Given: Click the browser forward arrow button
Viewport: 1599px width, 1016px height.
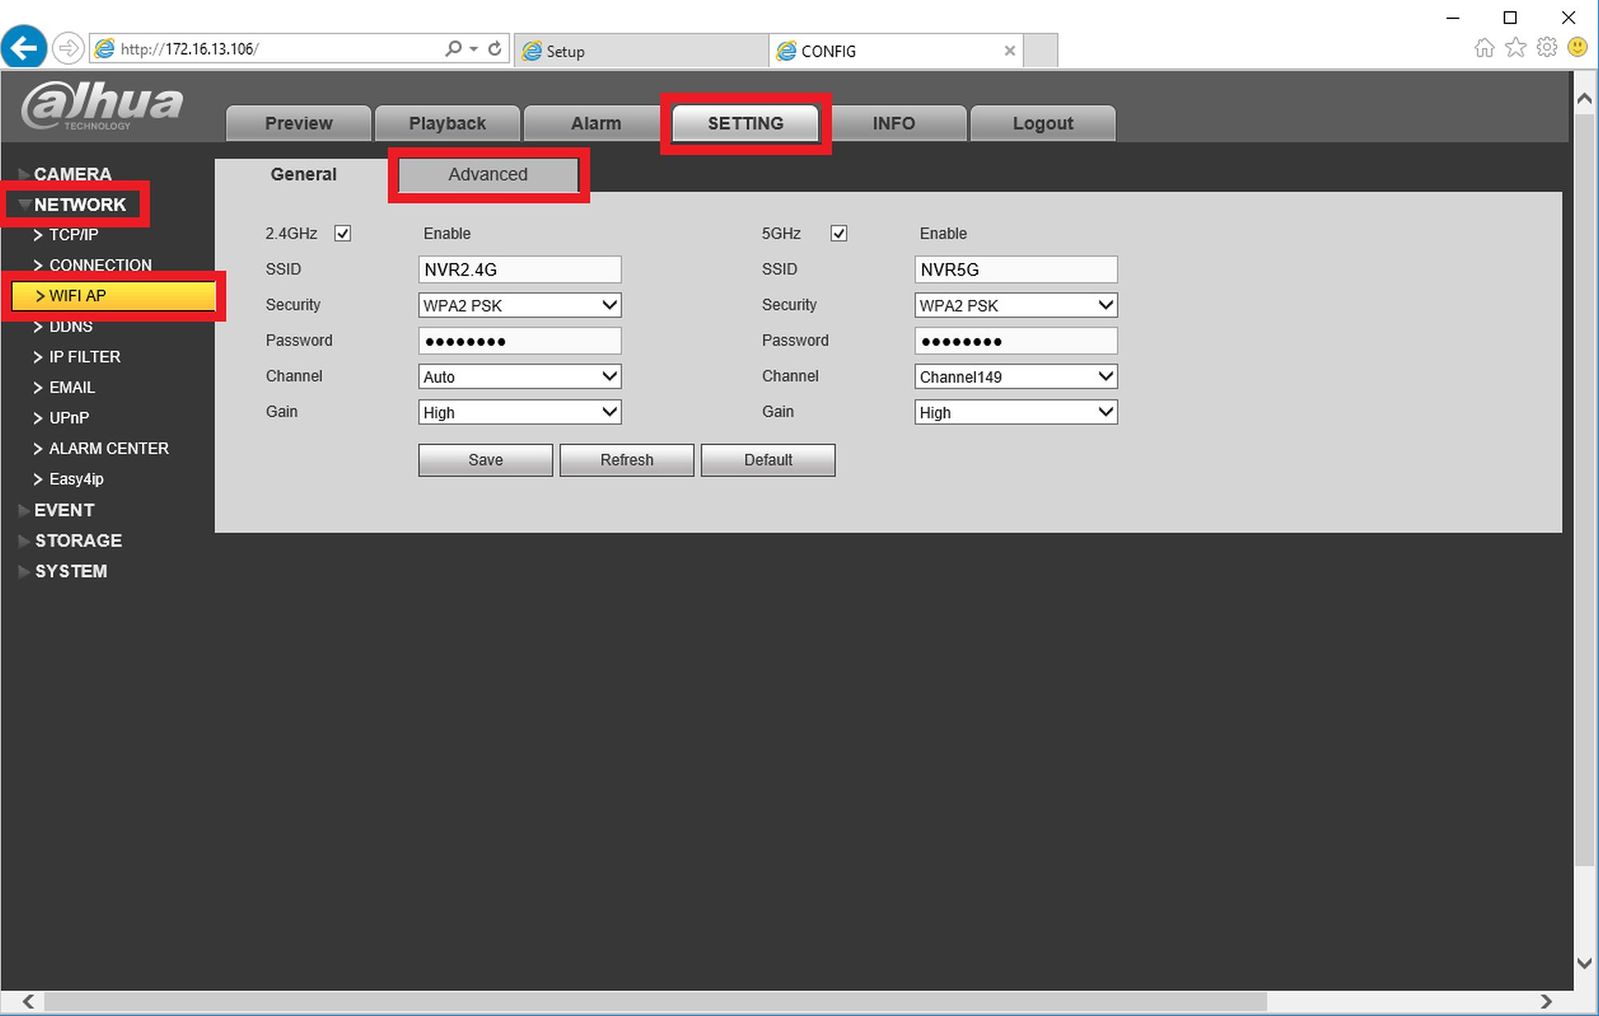Looking at the screenshot, I should tap(68, 48).
